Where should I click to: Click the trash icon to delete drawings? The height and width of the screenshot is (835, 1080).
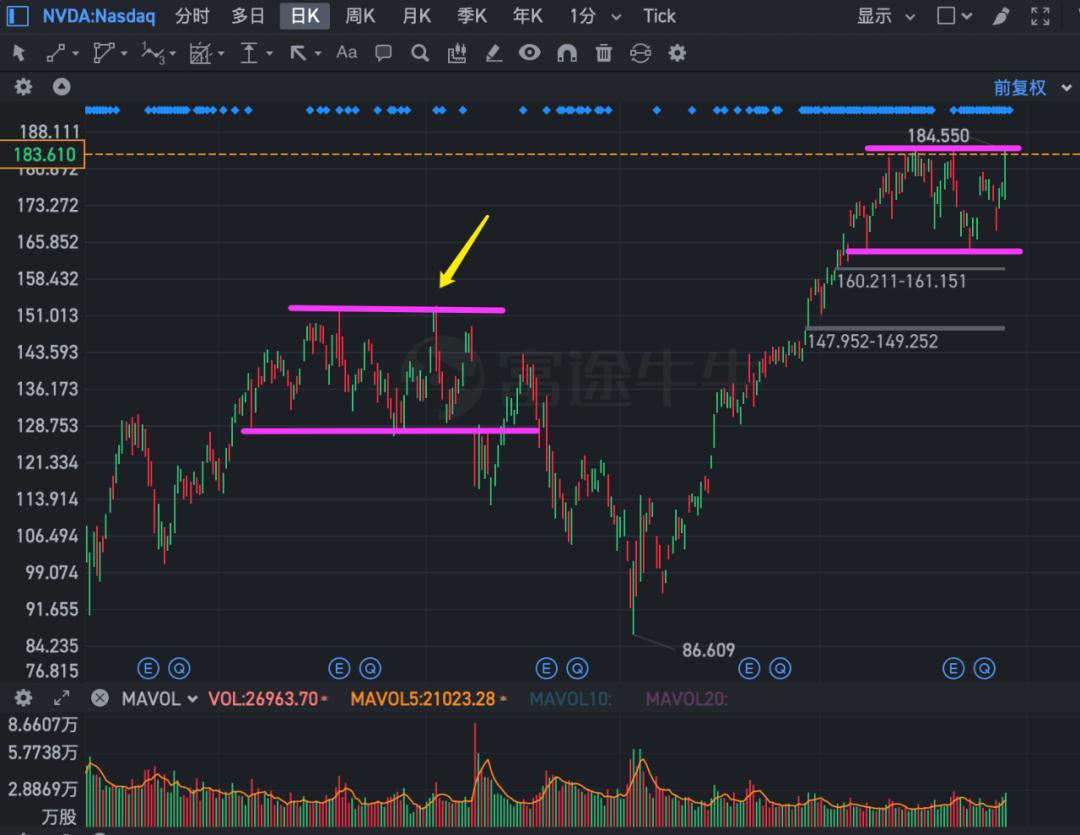pos(603,52)
